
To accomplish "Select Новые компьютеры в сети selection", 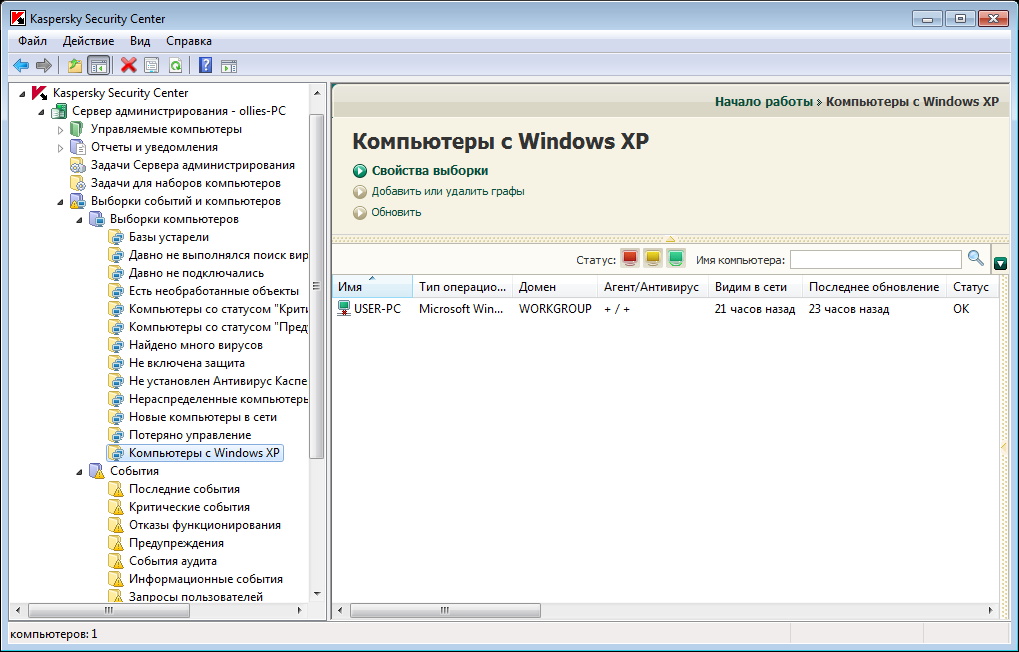I will 203,417.
